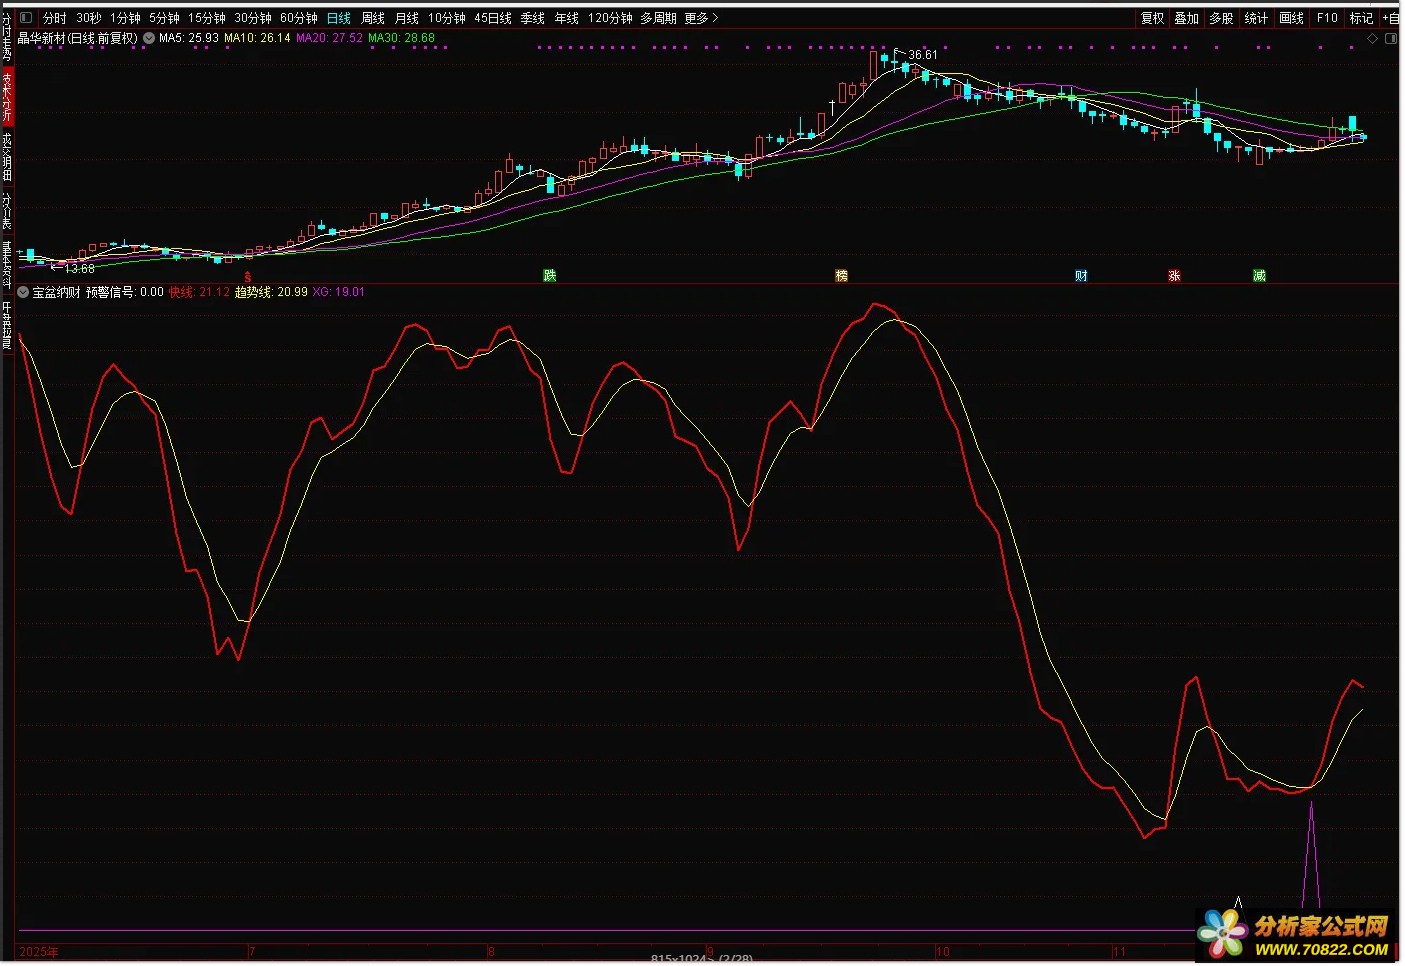Click the +自 add to watchlist button

tap(1391, 18)
